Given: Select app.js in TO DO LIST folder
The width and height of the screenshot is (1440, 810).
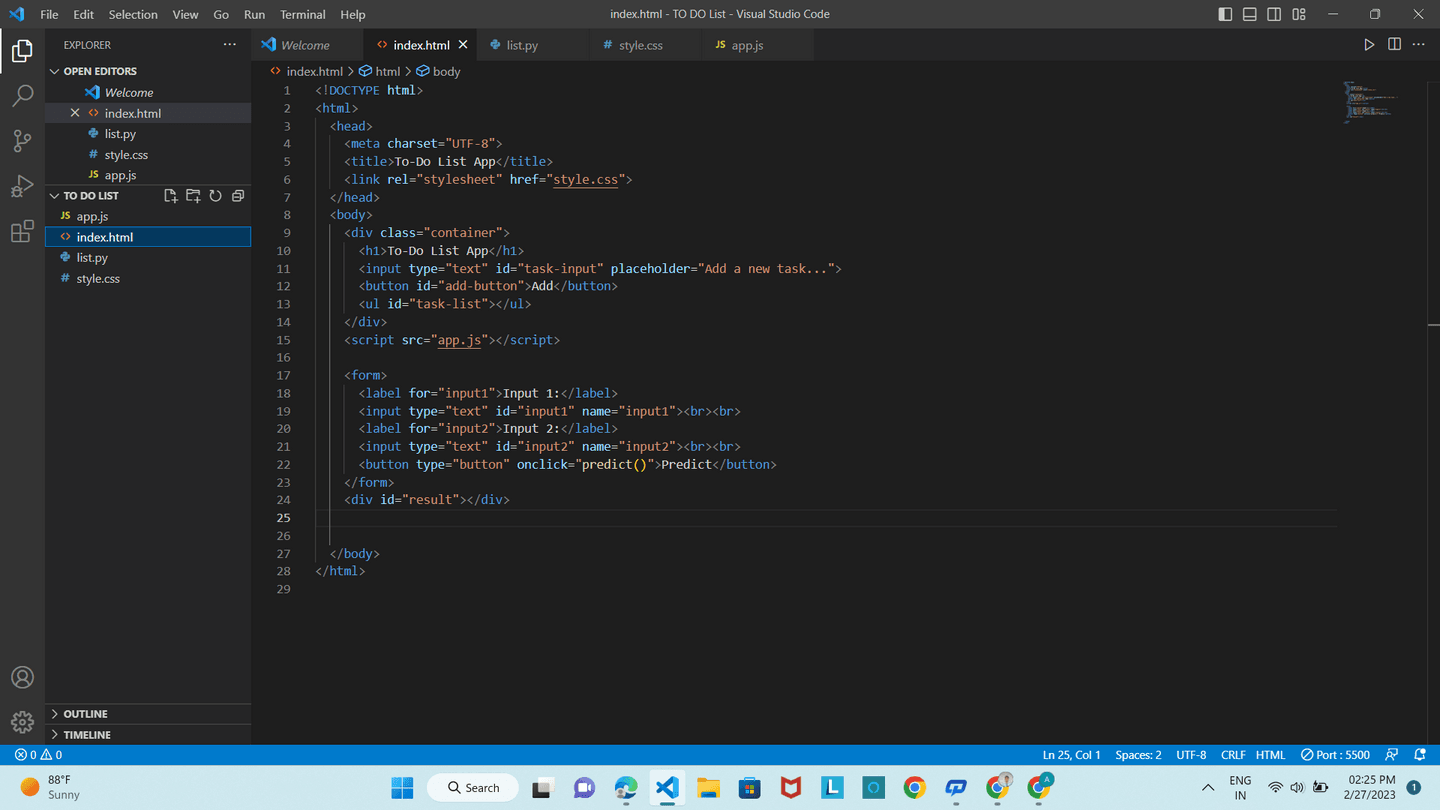Looking at the screenshot, I should (148, 216).
